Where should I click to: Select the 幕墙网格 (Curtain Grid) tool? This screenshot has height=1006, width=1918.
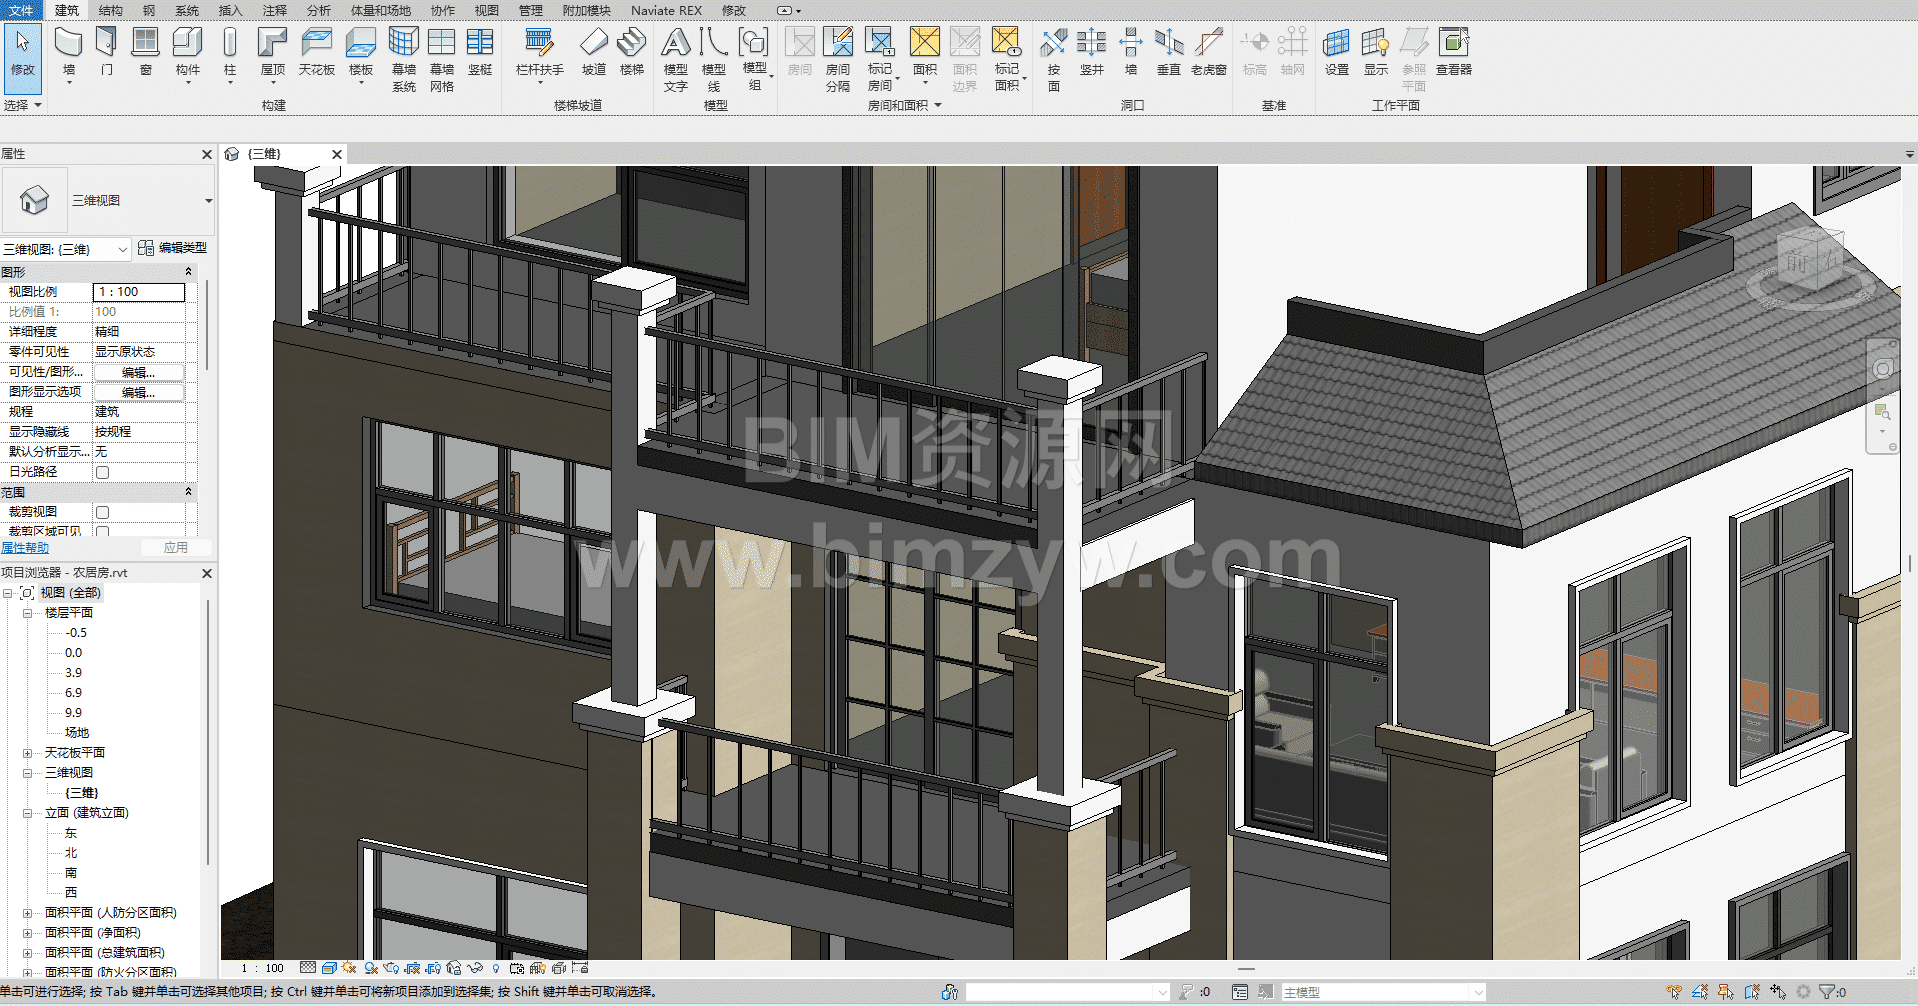click(442, 59)
